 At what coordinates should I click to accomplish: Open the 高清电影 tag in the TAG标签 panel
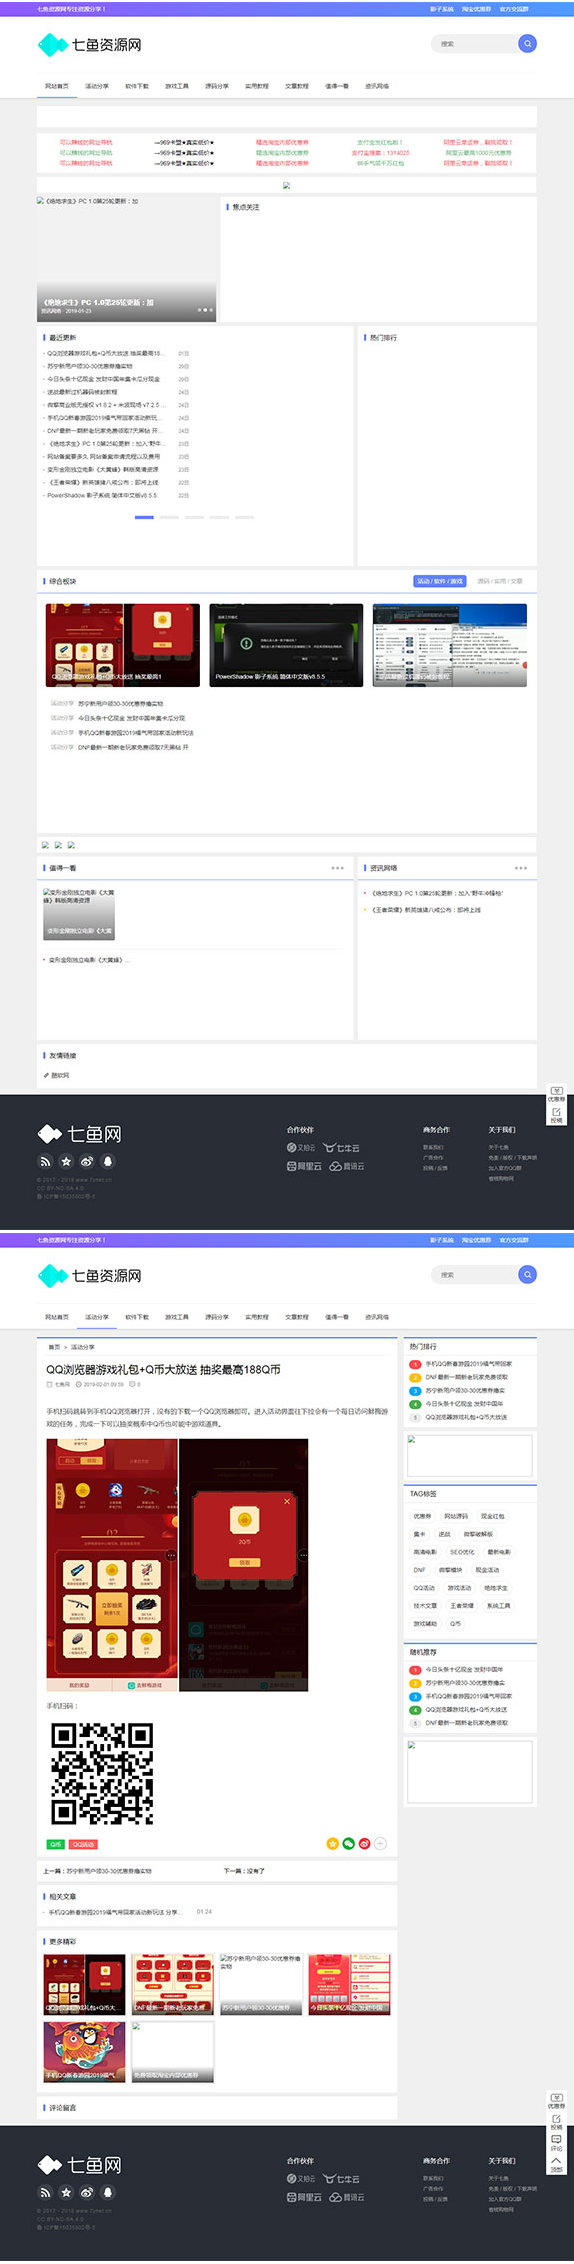pyautogui.click(x=425, y=1552)
